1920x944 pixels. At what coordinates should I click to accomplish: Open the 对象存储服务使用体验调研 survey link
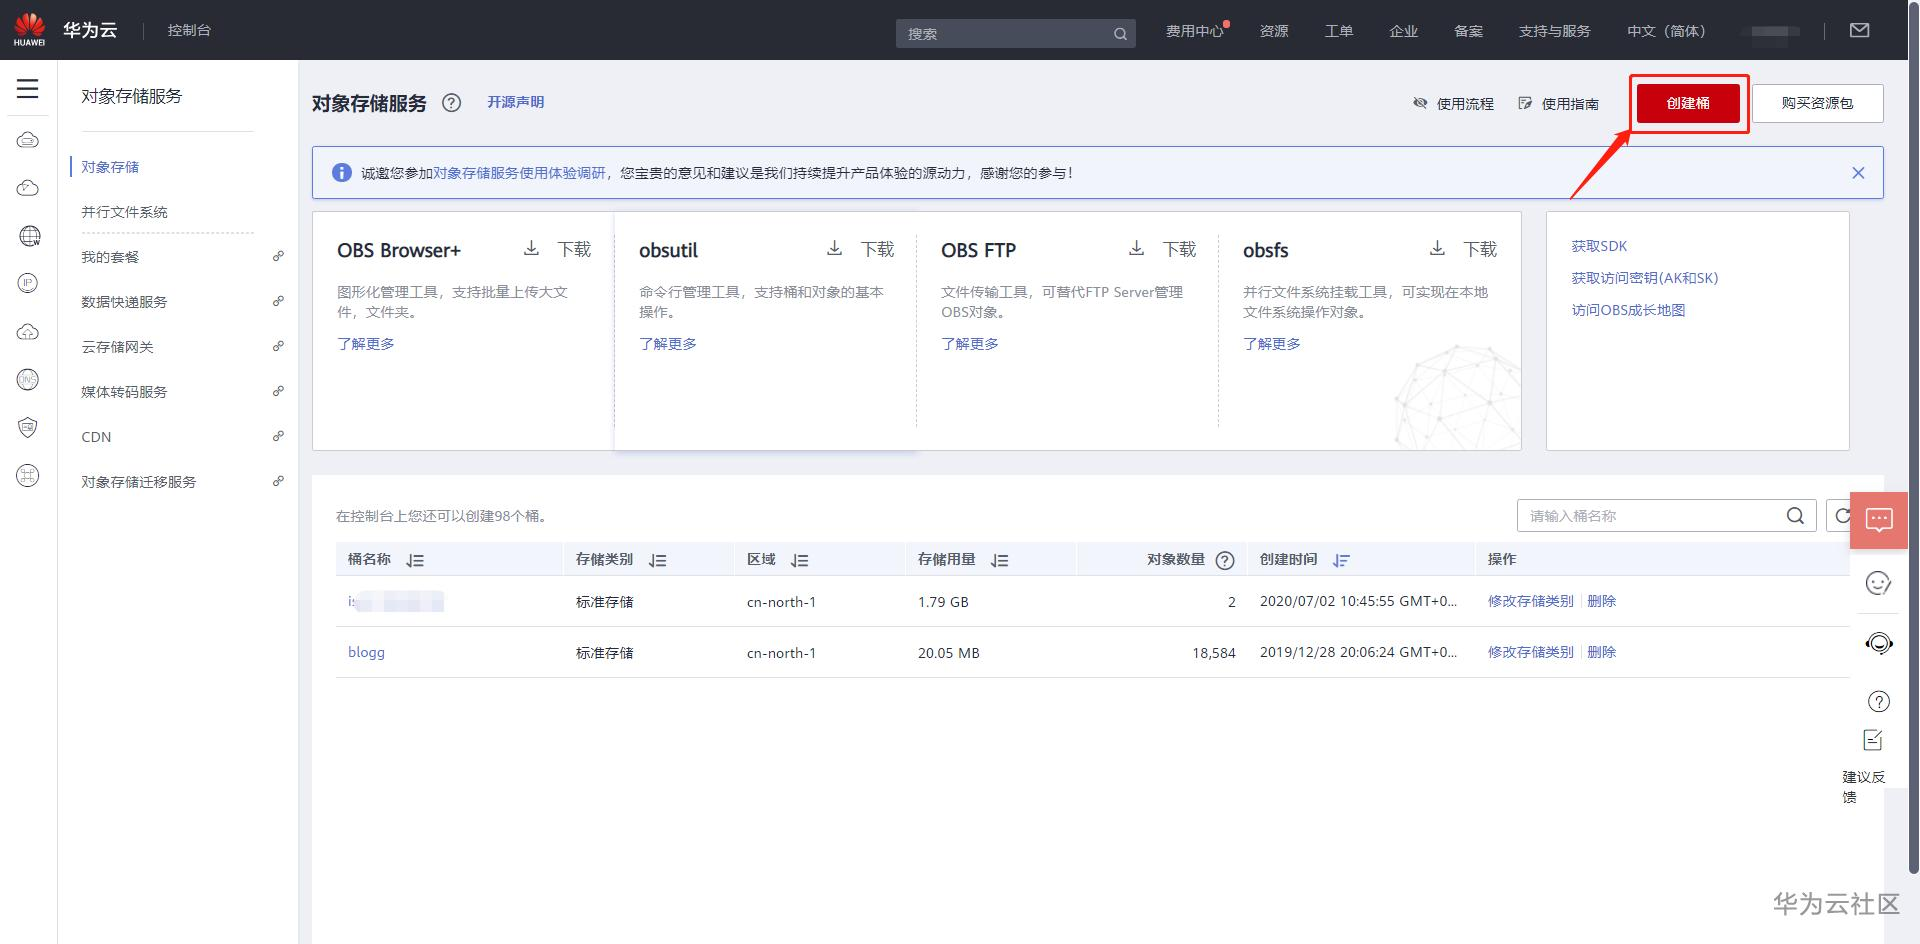coord(520,173)
